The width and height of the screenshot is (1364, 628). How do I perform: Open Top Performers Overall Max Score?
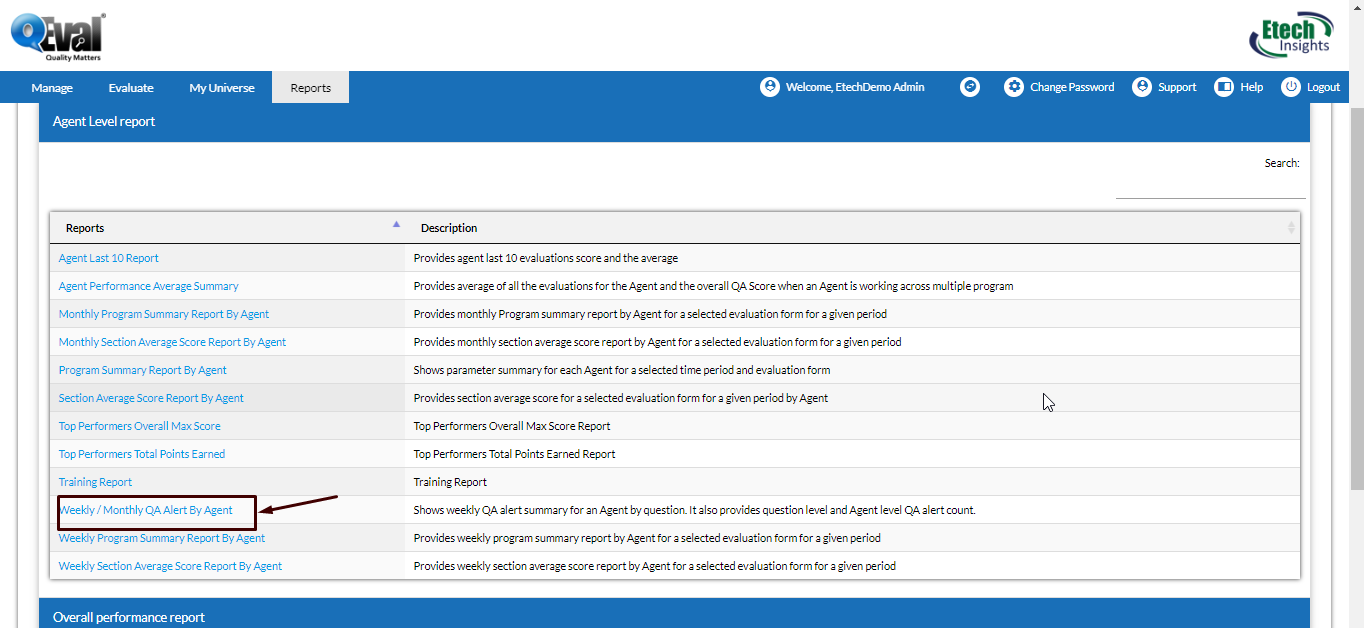140,426
